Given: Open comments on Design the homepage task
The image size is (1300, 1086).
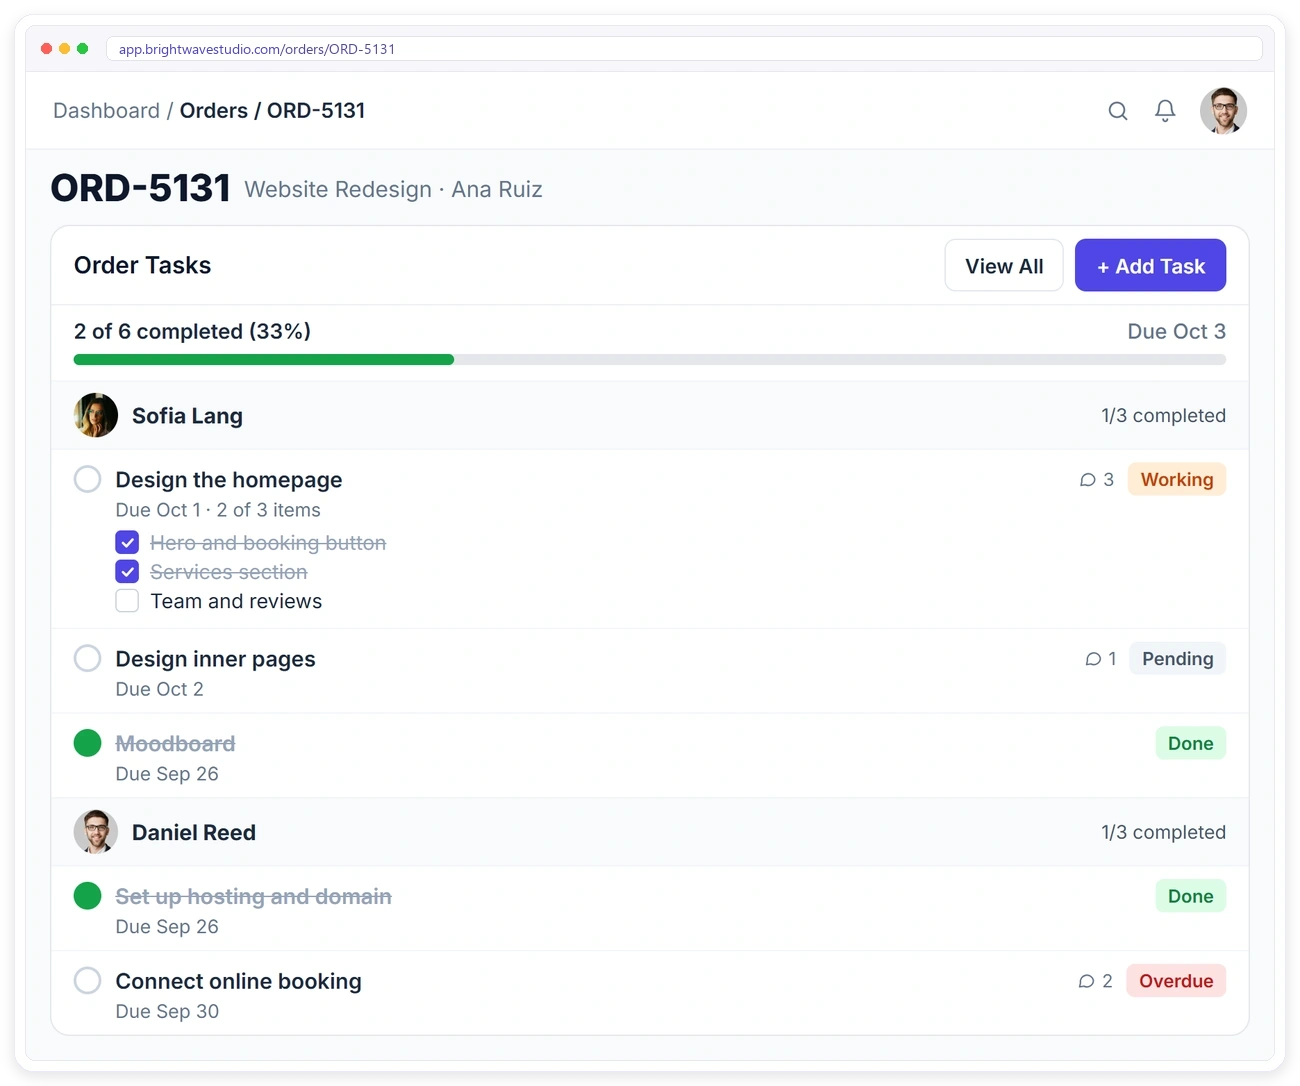Looking at the screenshot, I should (1097, 480).
